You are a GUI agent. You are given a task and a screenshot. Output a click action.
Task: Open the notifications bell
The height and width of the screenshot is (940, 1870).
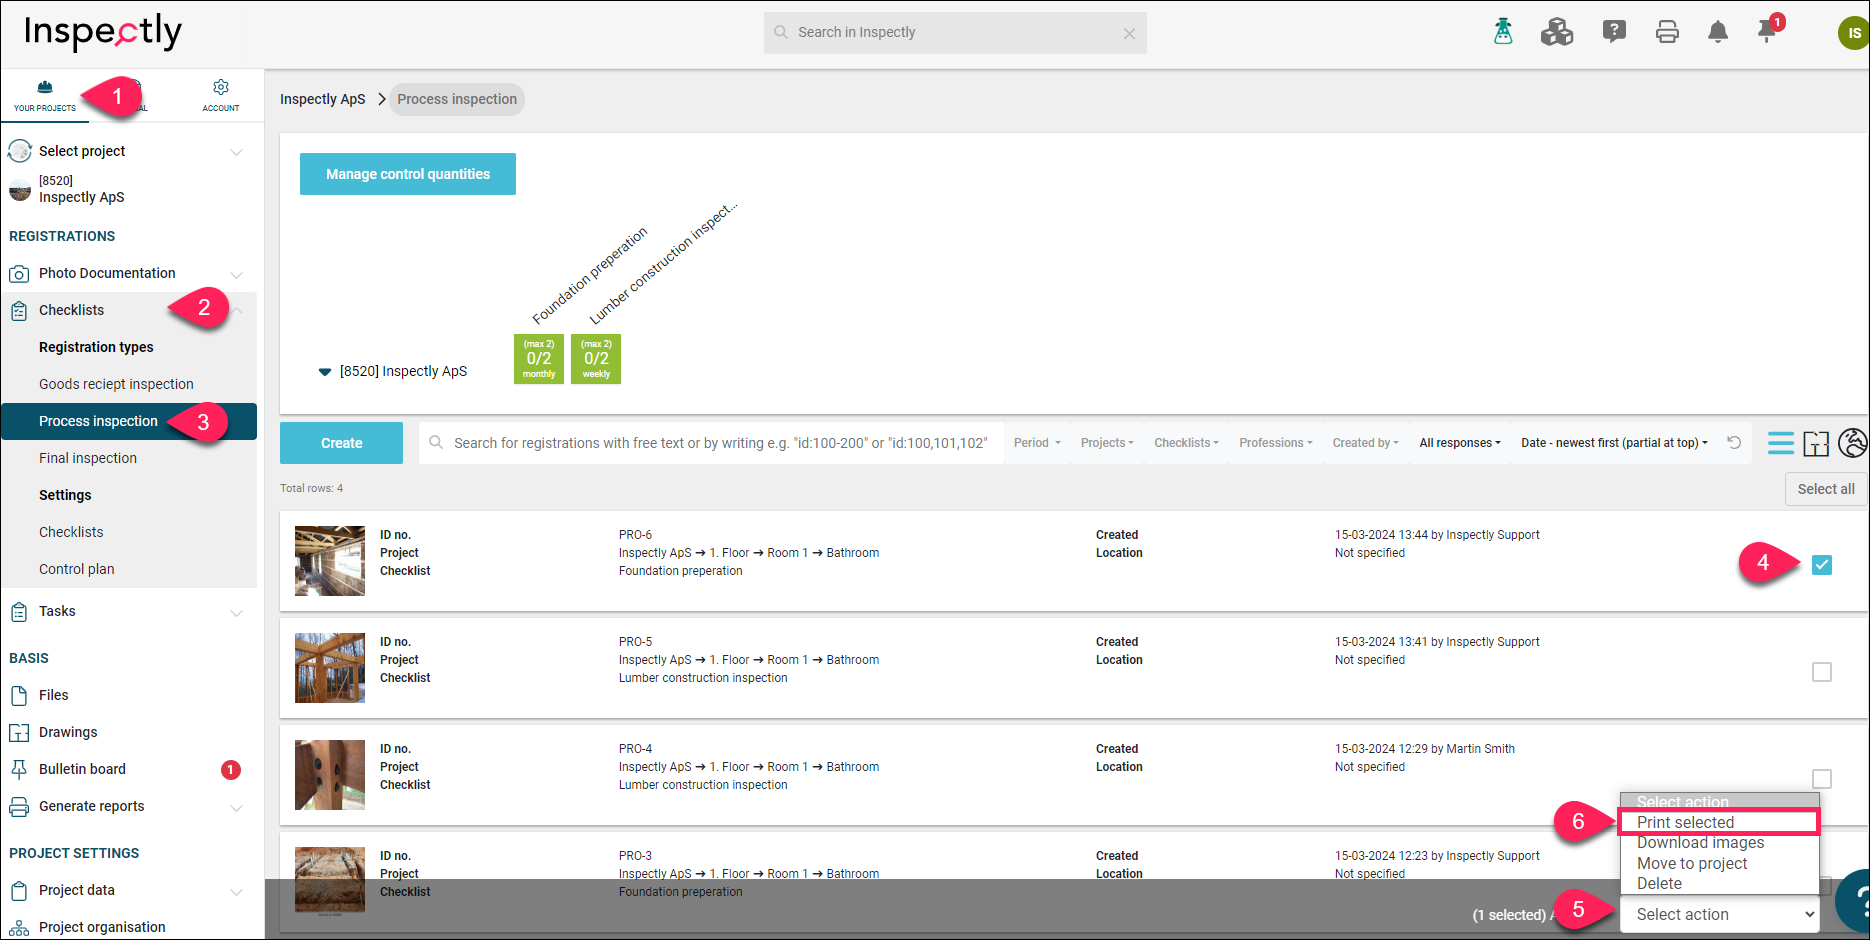[1718, 33]
